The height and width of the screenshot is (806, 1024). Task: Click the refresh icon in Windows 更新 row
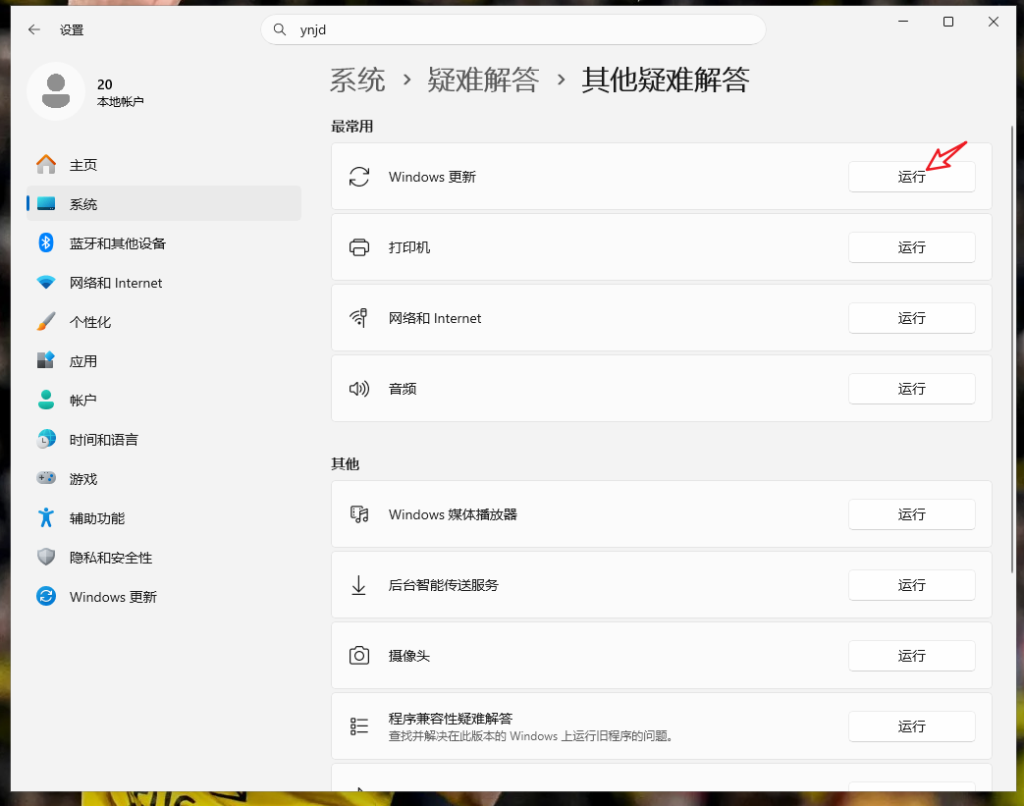coord(359,176)
